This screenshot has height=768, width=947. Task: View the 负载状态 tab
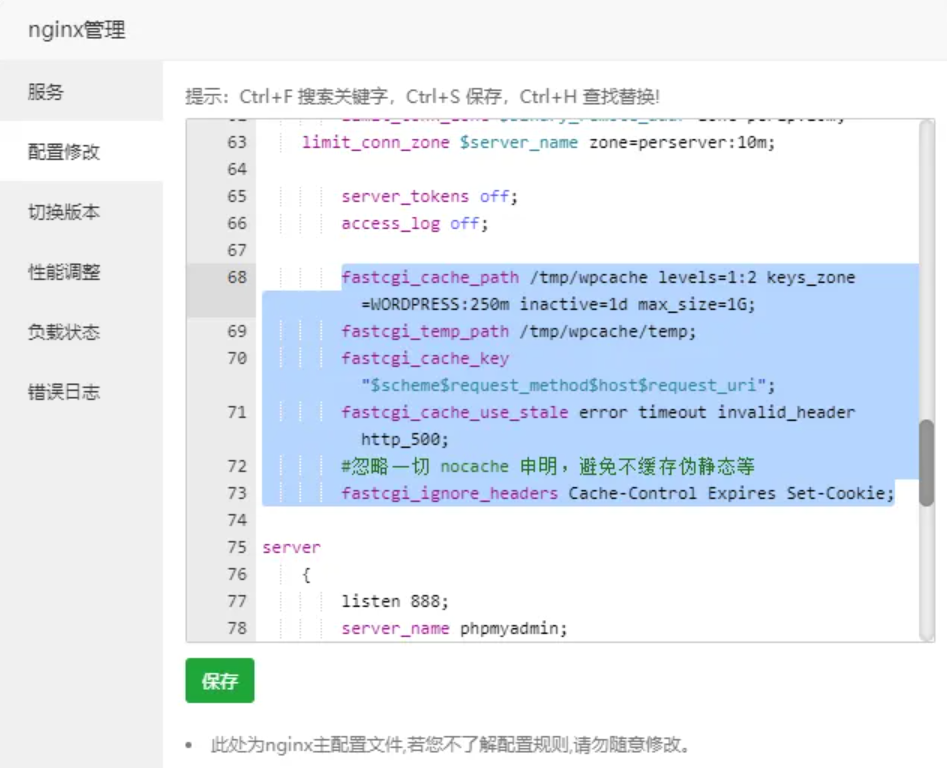click(64, 332)
